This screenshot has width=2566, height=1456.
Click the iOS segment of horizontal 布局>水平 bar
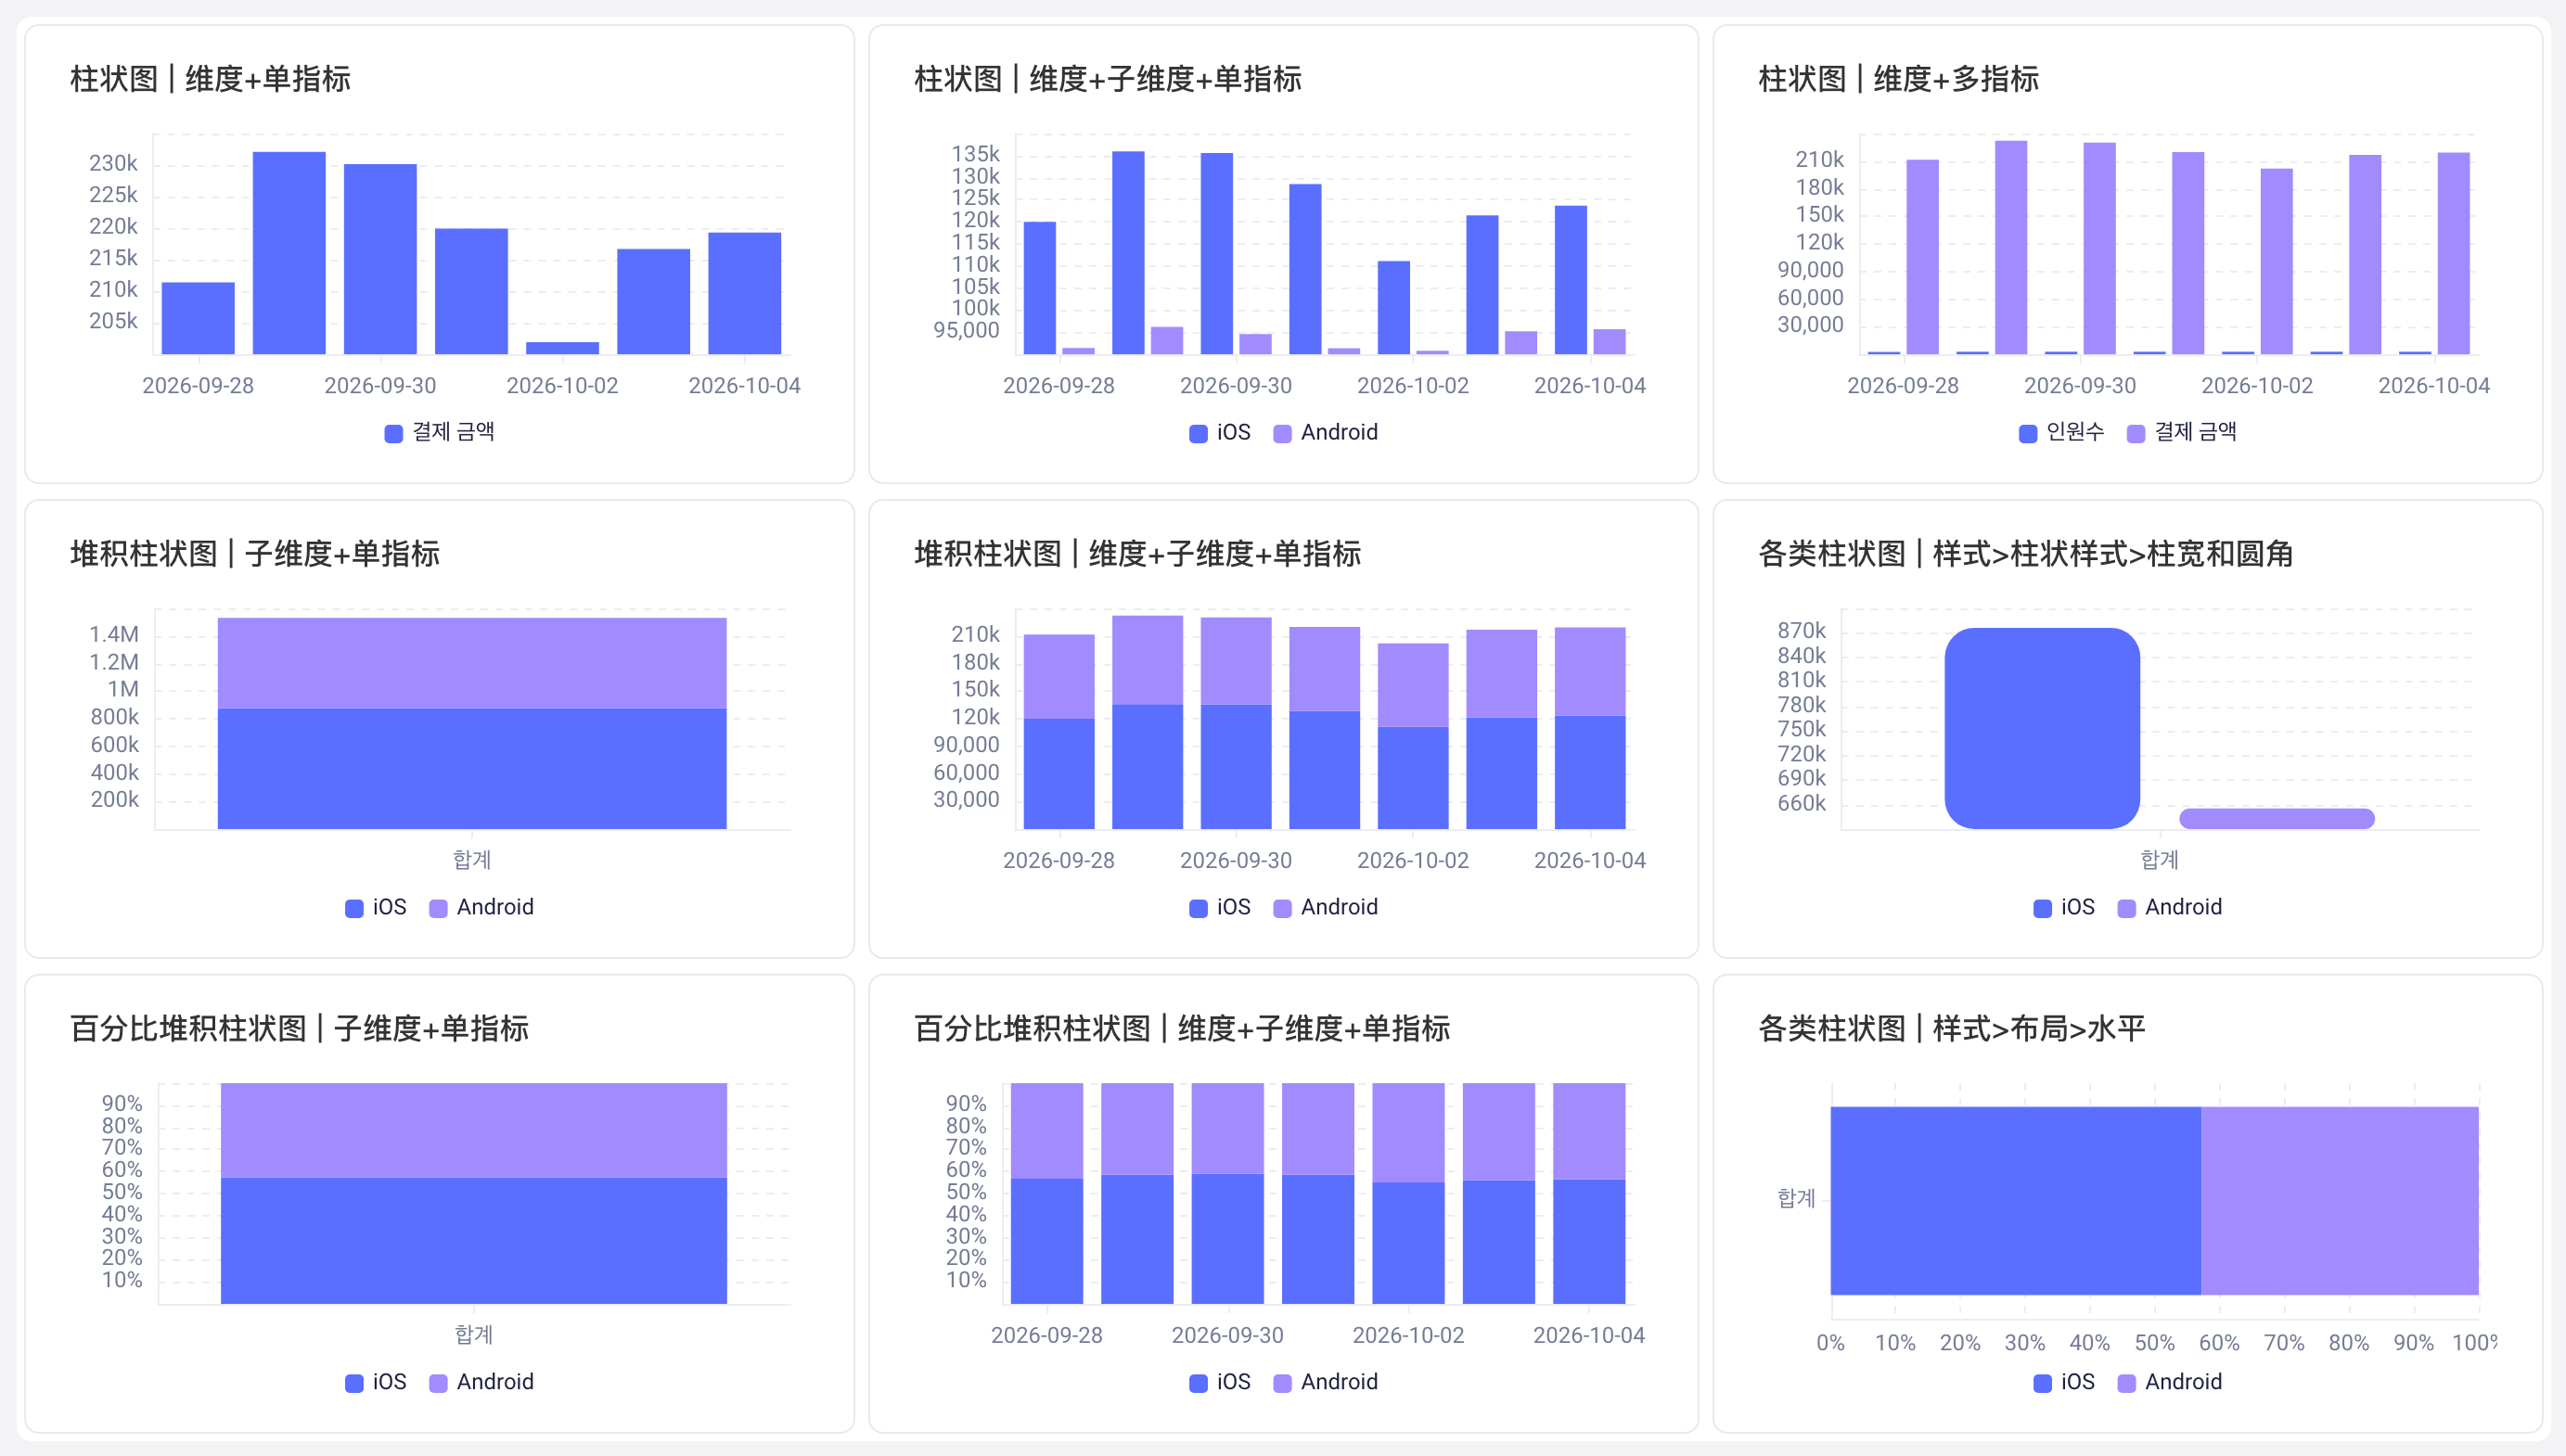pos(2015,1200)
